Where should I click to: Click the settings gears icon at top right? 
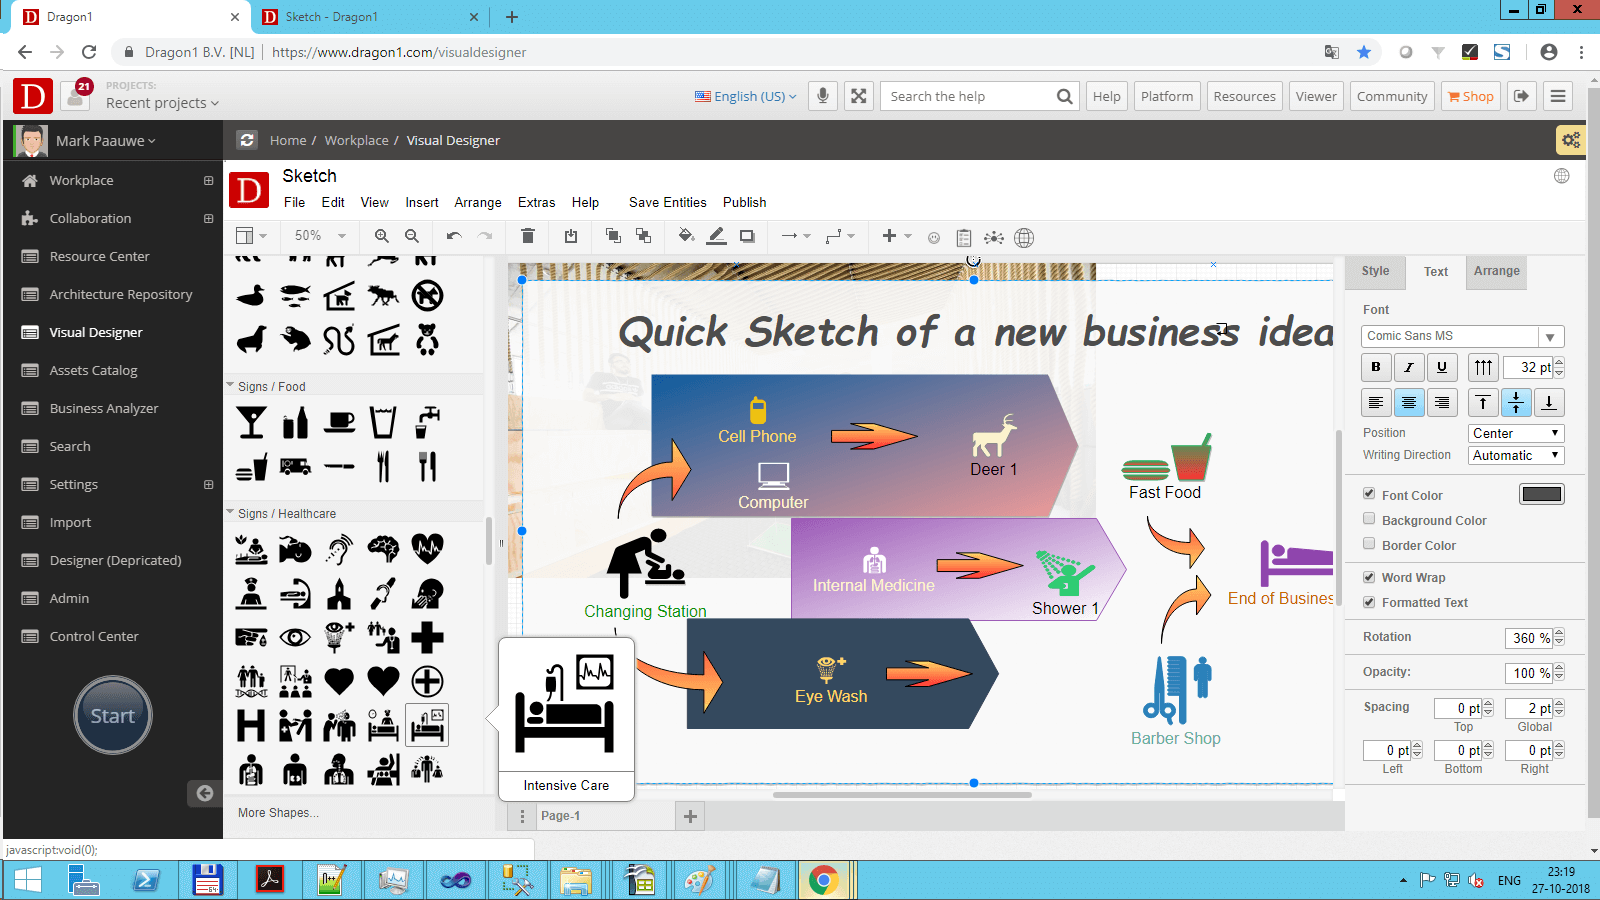pyautogui.click(x=1571, y=140)
